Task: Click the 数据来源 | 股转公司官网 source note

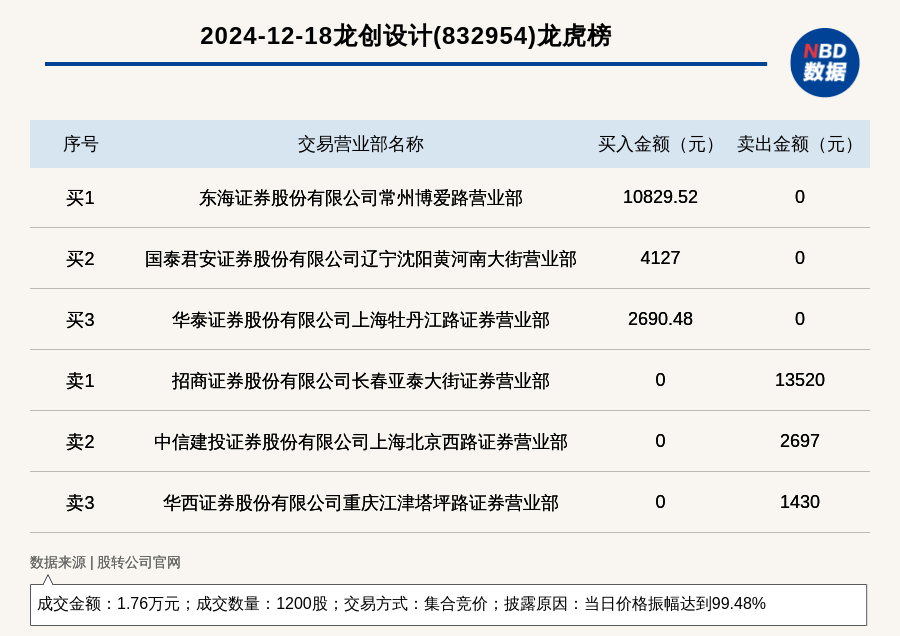Action: [x=105, y=562]
